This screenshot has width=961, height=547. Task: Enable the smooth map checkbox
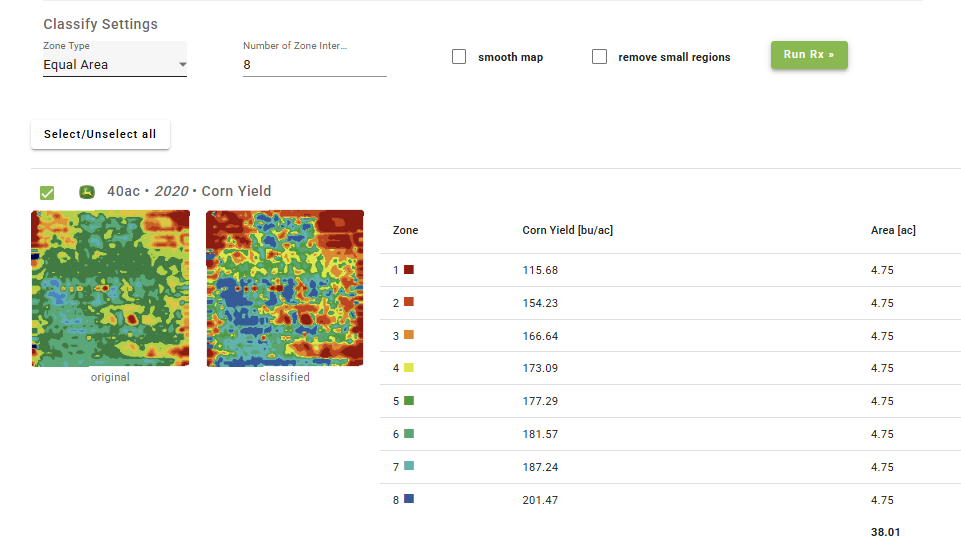click(459, 57)
